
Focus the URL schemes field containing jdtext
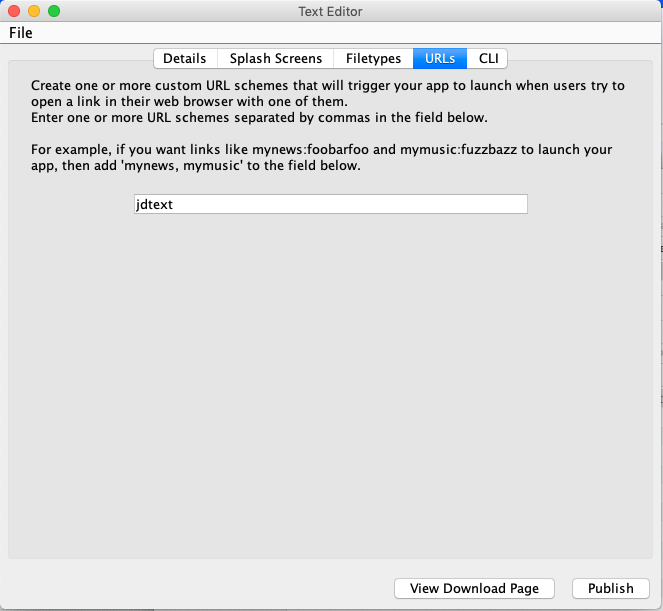click(x=330, y=204)
